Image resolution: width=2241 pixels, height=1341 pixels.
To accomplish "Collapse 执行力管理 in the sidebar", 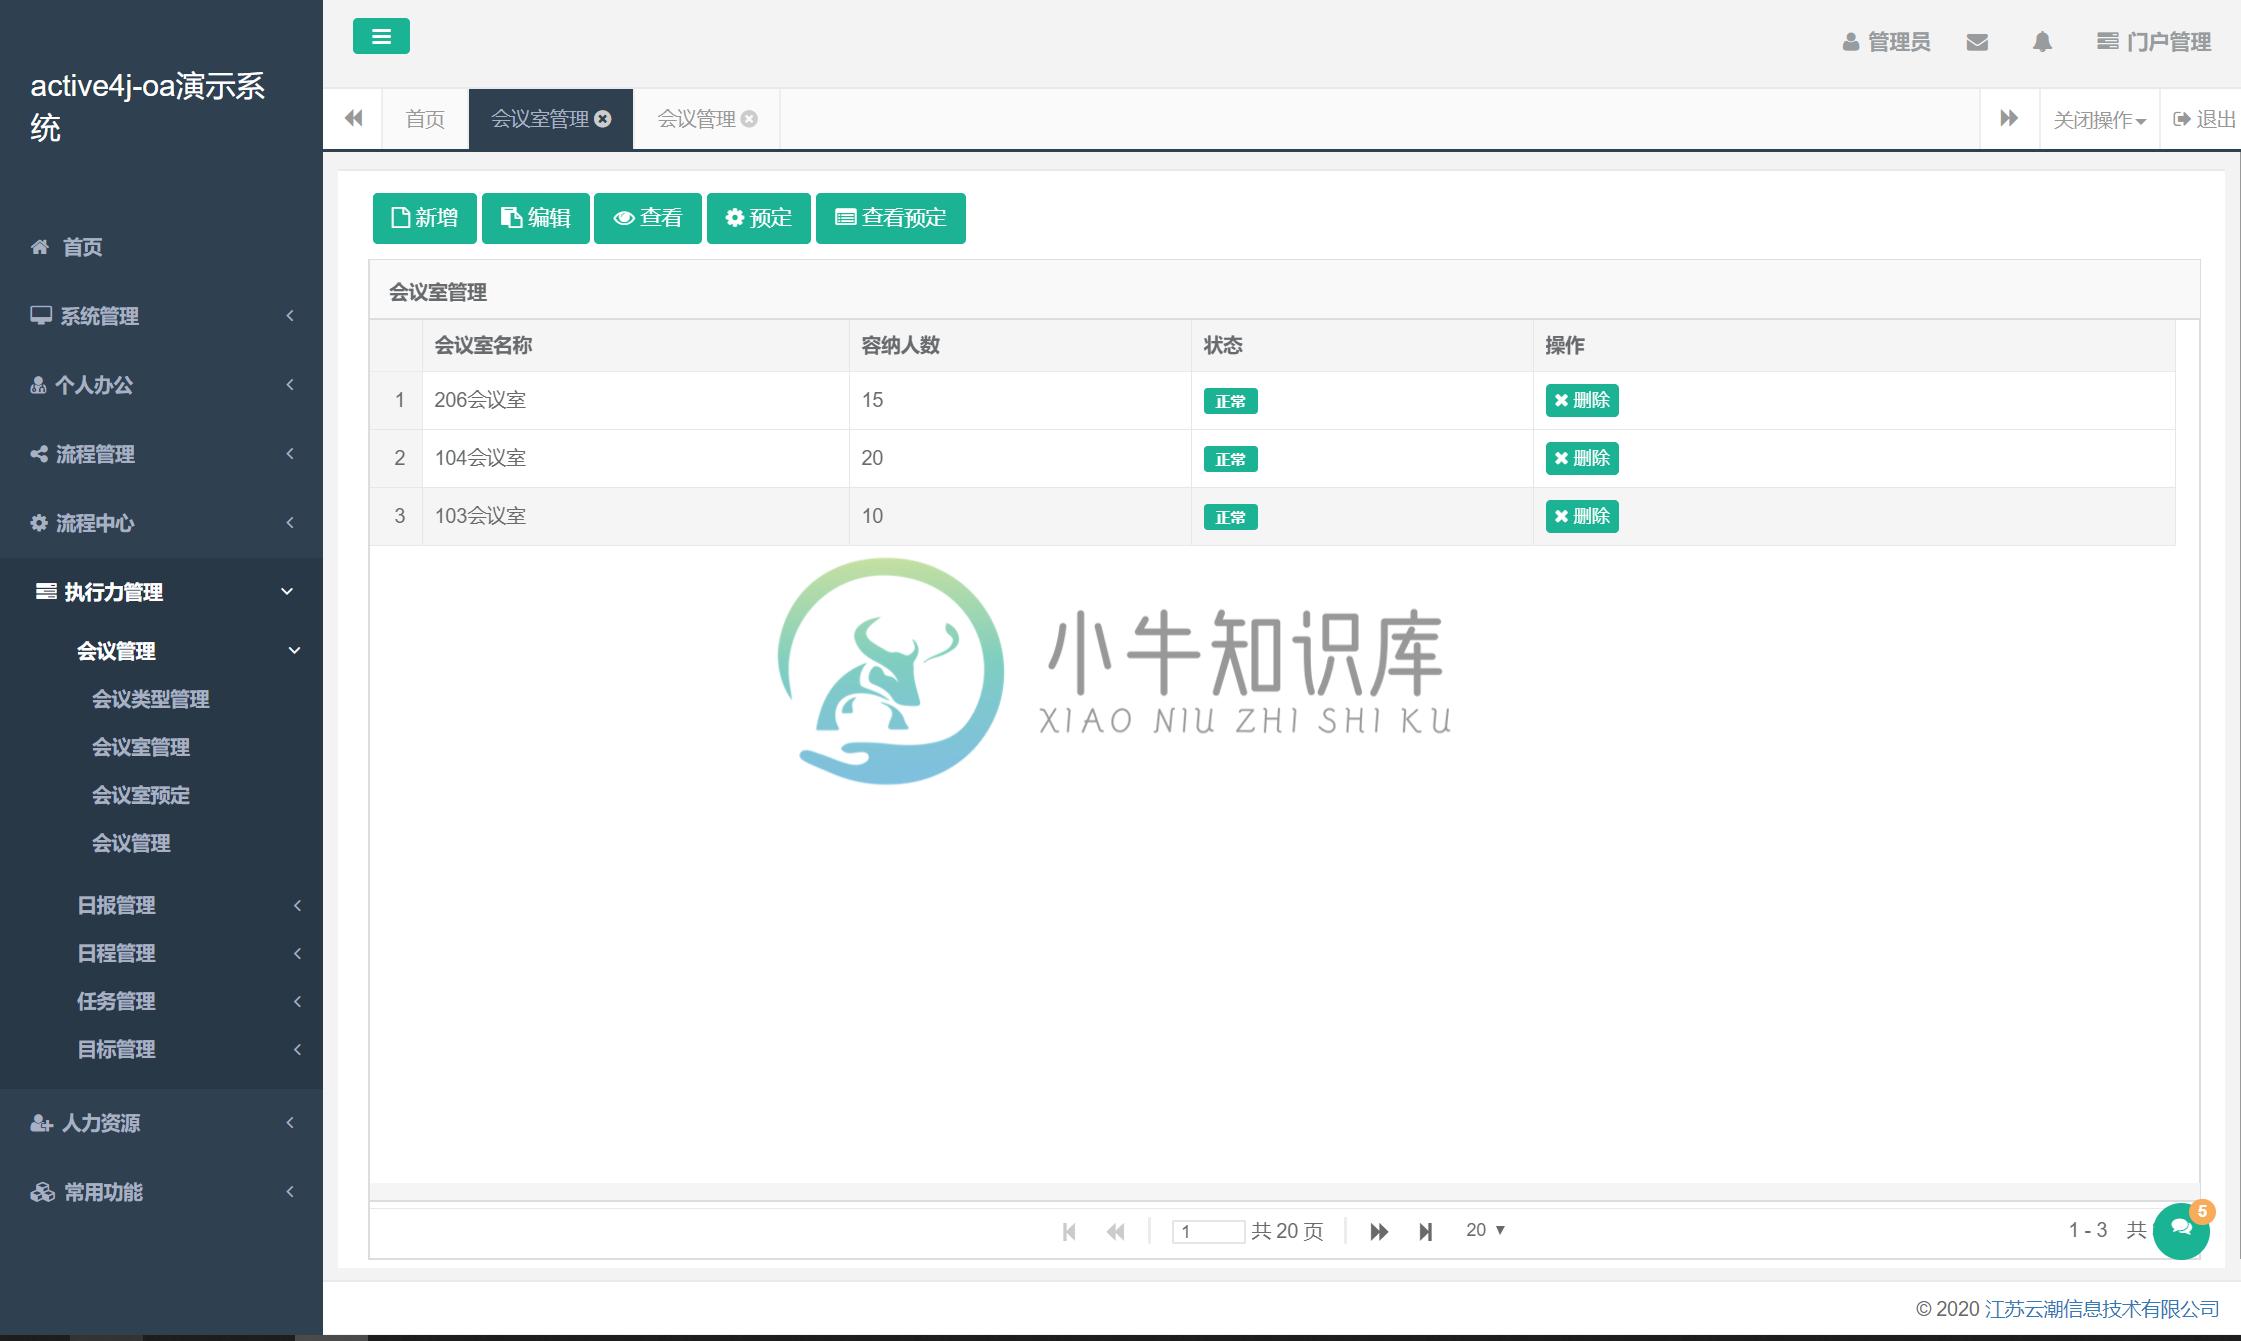I will 161,592.
